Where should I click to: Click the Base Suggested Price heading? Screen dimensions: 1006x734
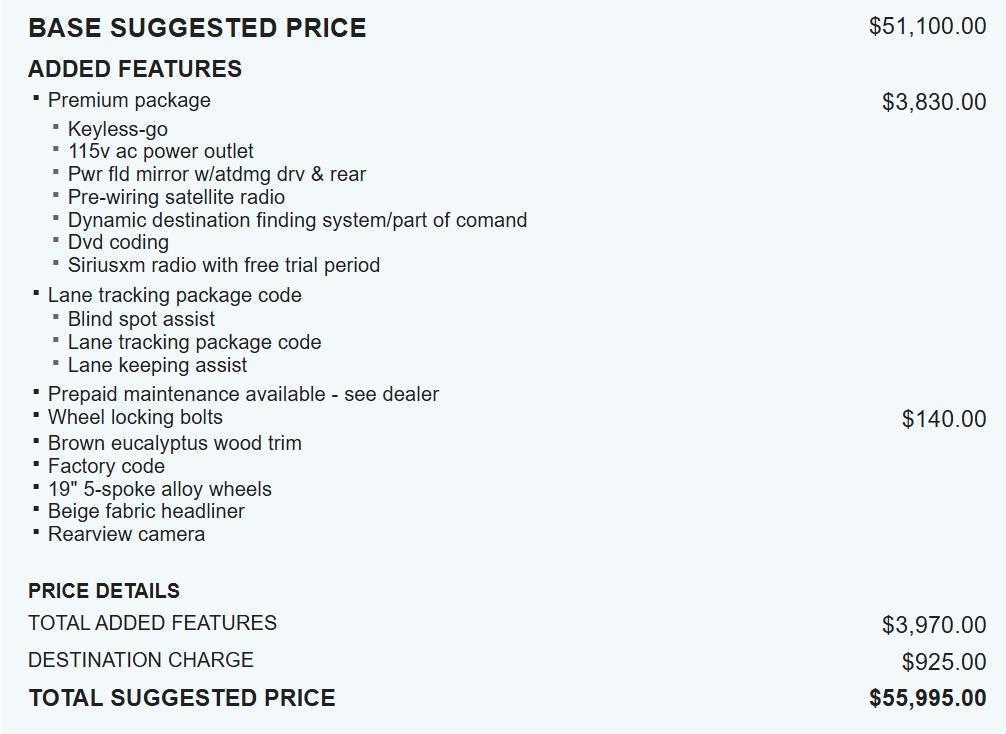point(197,28)
